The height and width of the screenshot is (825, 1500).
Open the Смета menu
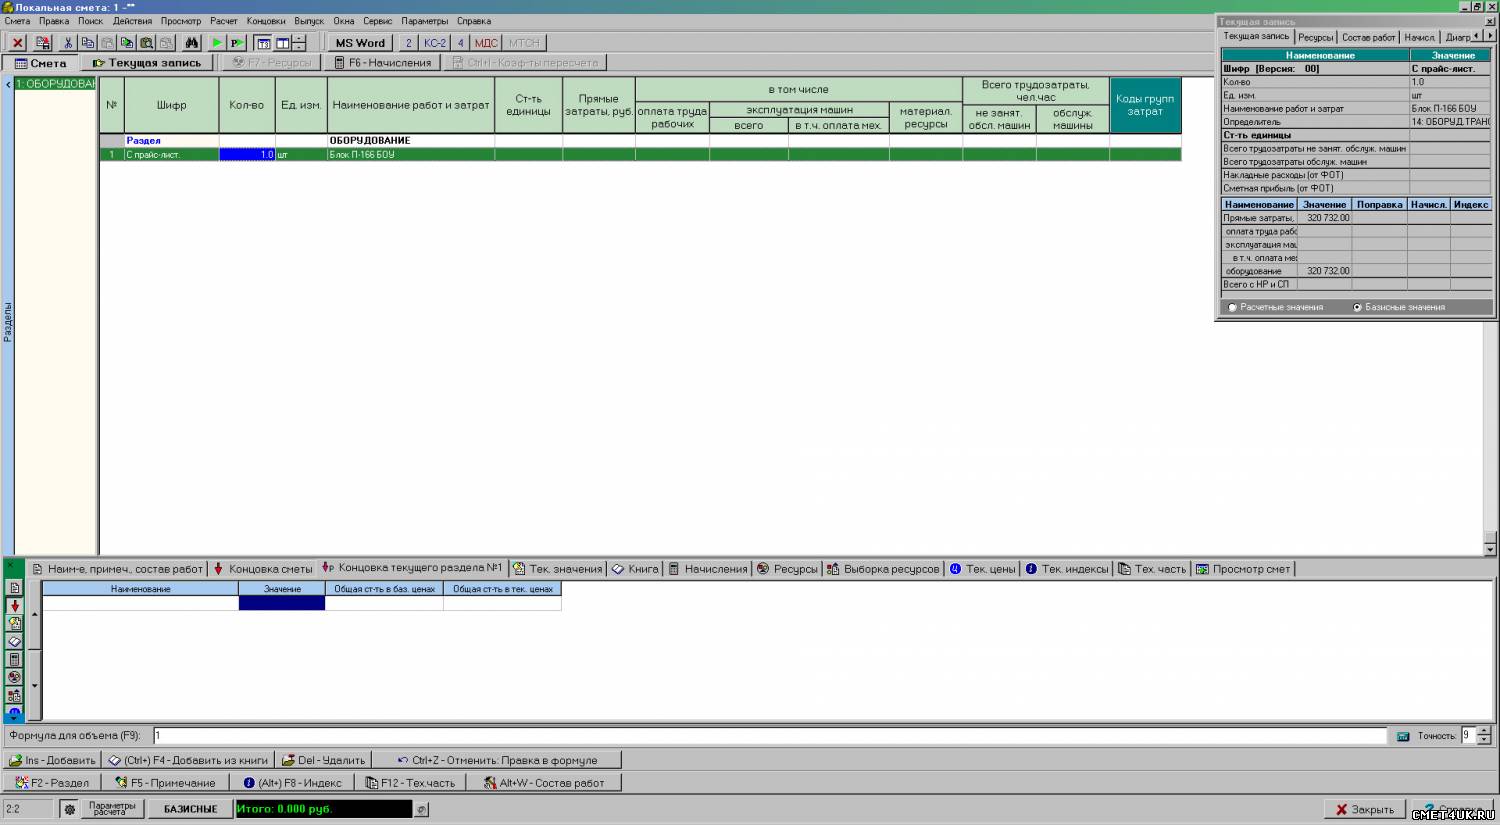[17, 21]
